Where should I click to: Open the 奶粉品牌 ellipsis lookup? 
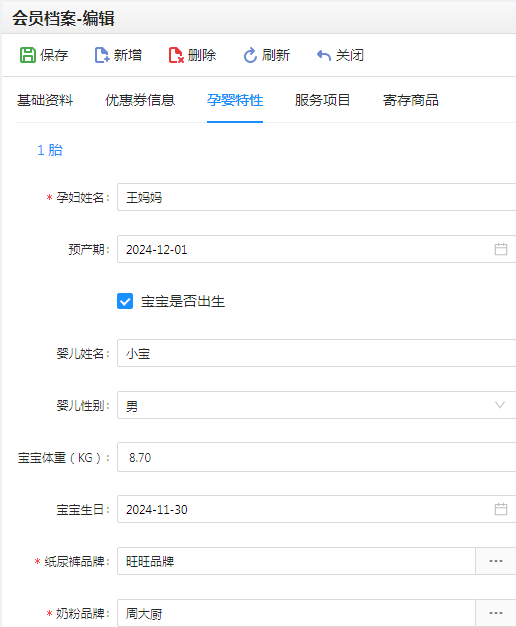point(496,613)
